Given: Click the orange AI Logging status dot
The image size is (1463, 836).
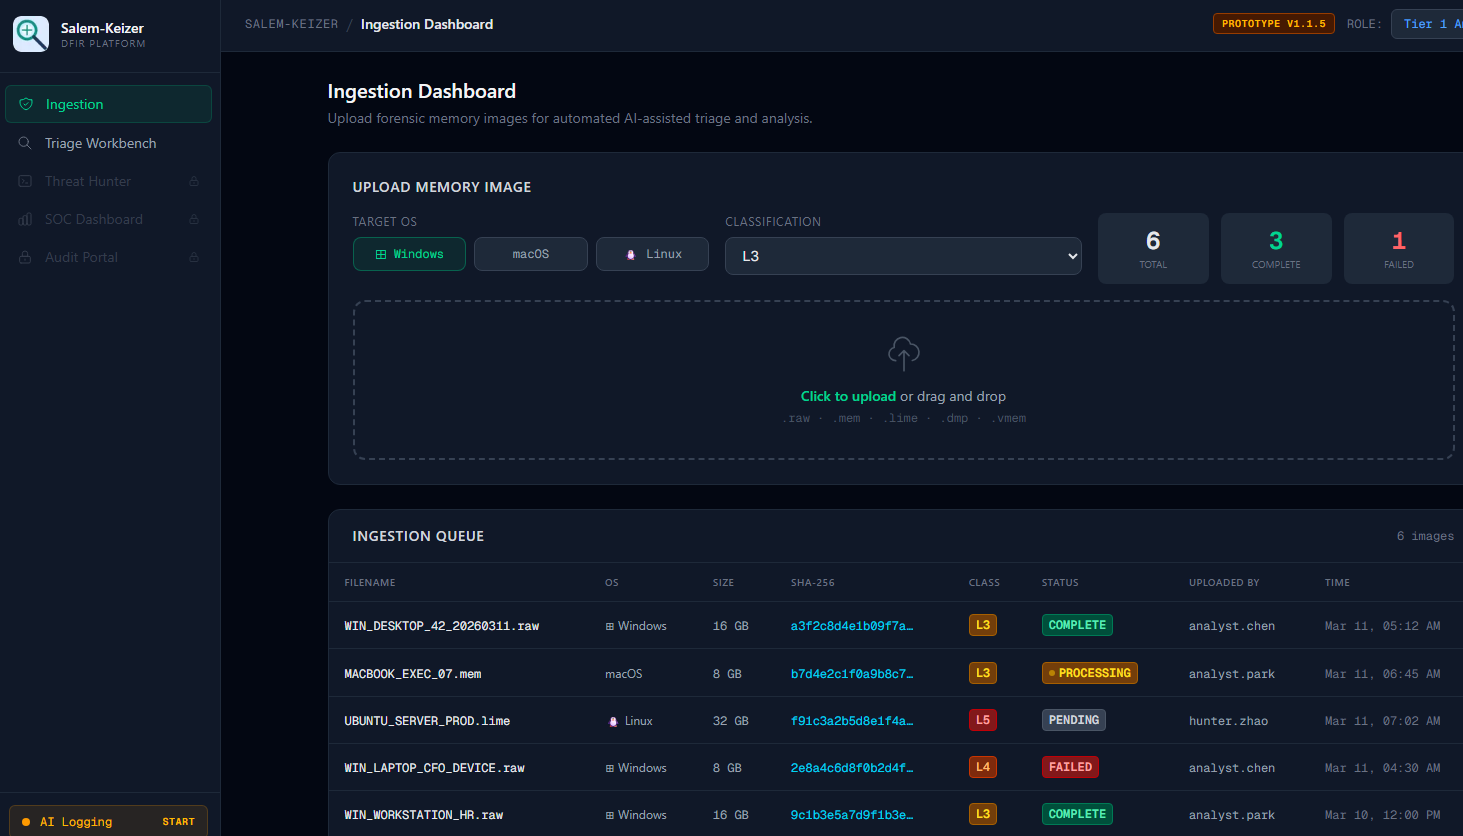Looking at the screenshot, I should tap(26, 822).
